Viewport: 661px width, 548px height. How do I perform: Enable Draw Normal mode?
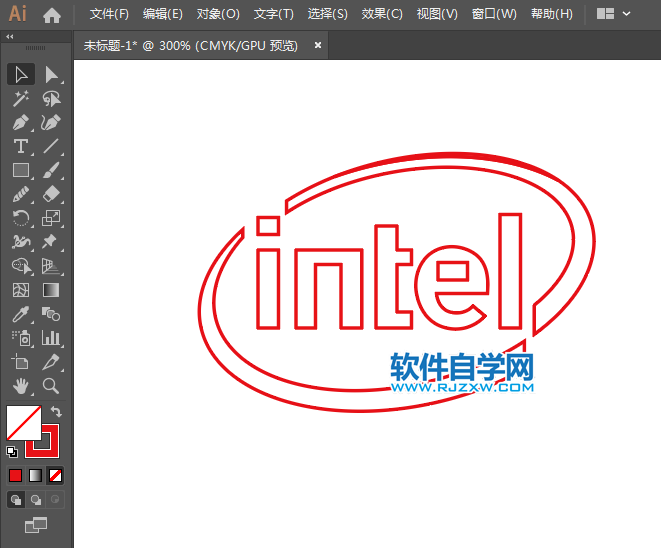(x=16, y=500)
